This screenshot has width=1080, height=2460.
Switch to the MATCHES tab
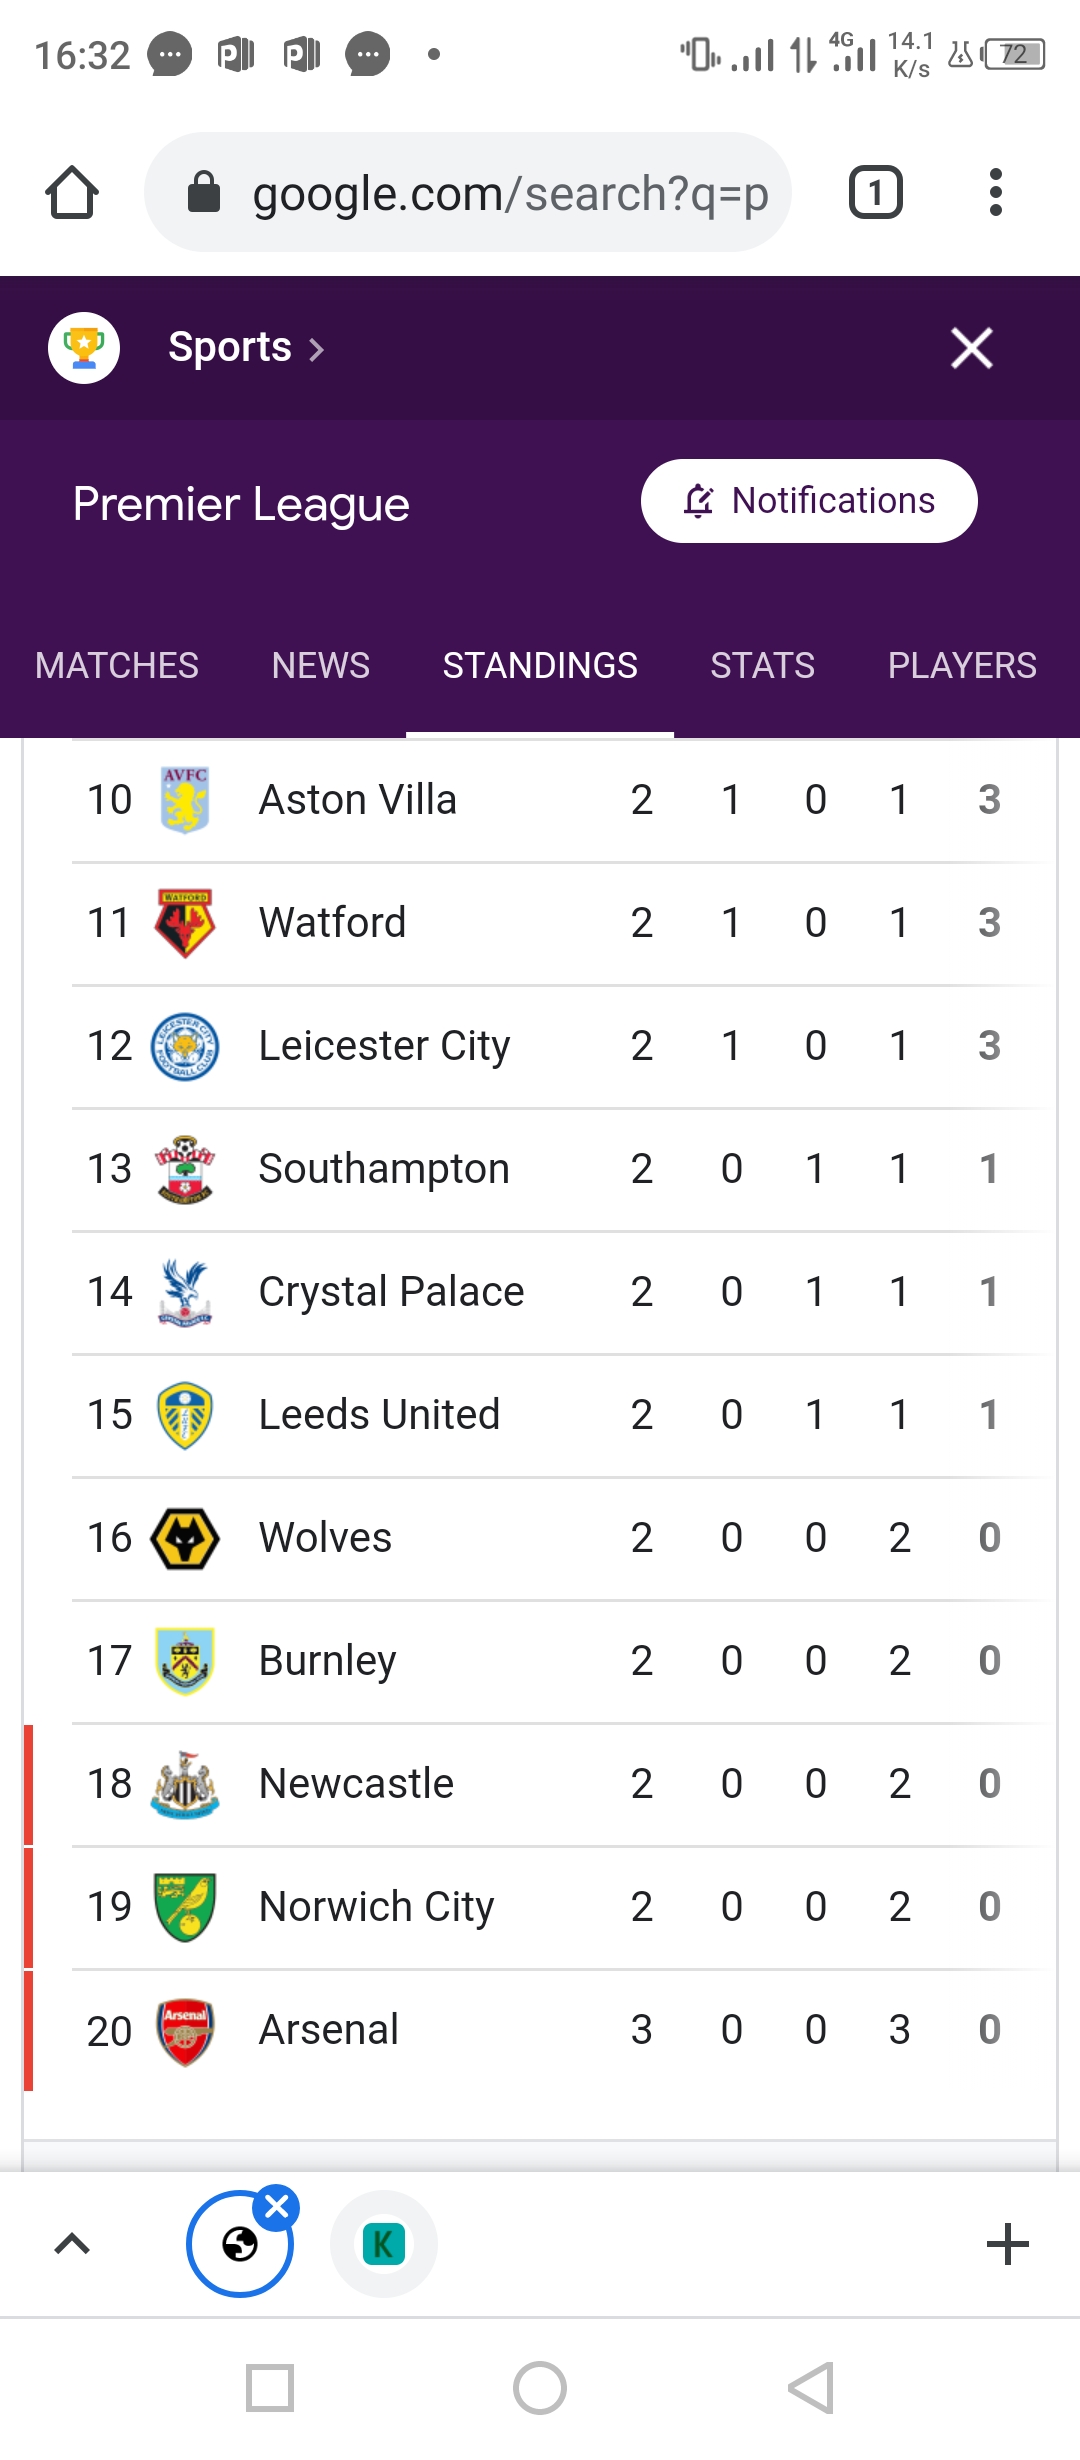click(117, 666)
